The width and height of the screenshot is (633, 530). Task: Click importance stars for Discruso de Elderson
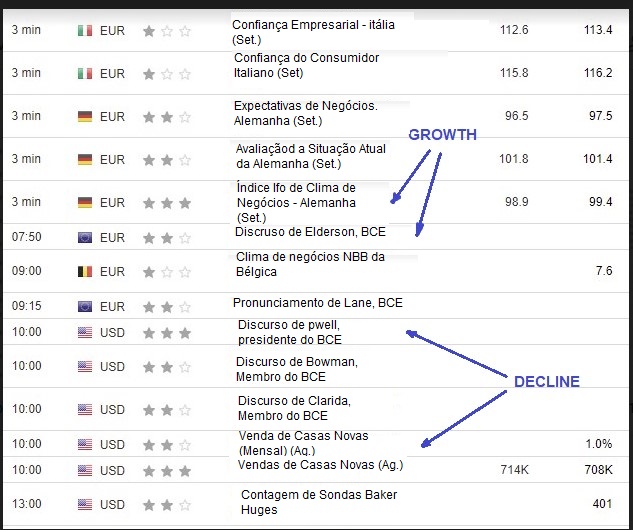[167, 238]
